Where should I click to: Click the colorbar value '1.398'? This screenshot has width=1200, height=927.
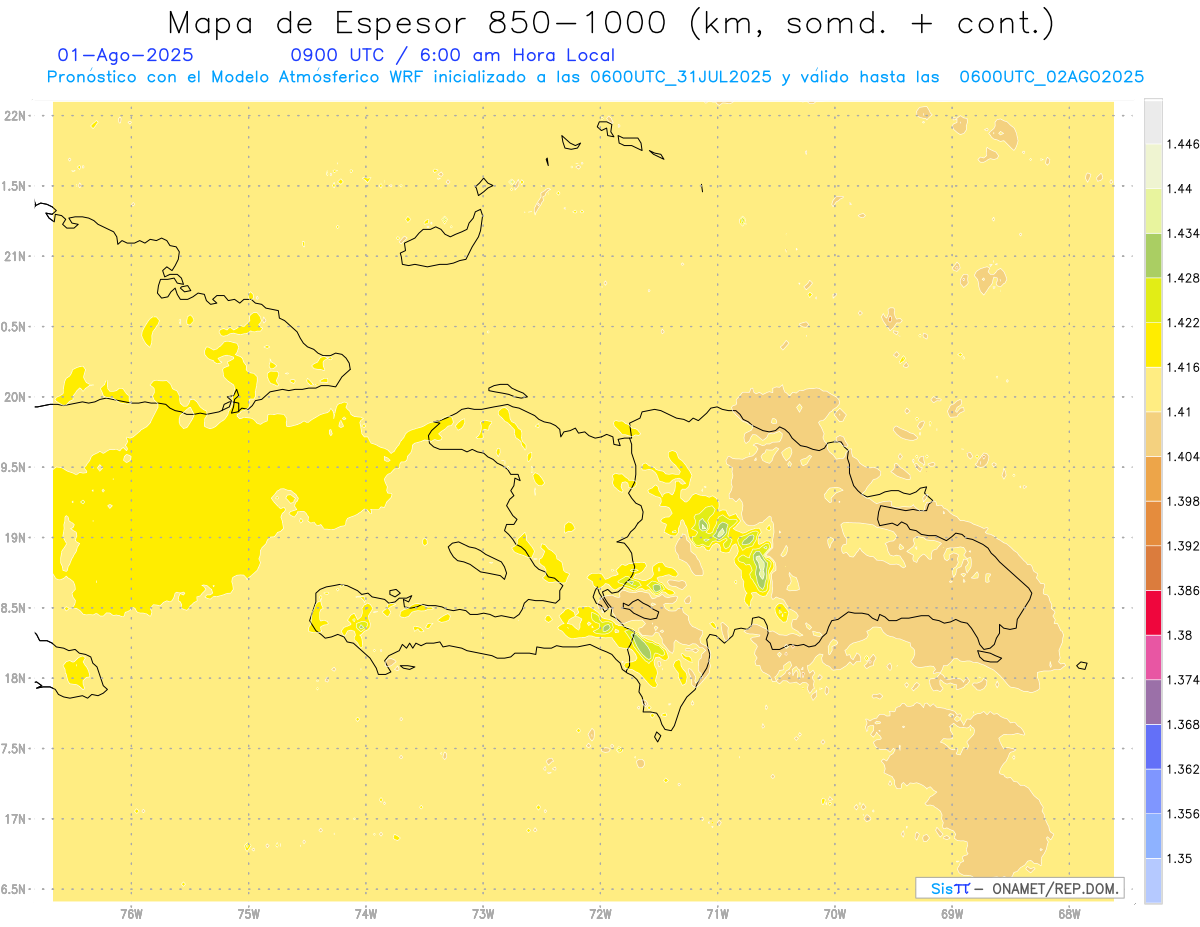pyautogui.click(x=1182, y=501)
